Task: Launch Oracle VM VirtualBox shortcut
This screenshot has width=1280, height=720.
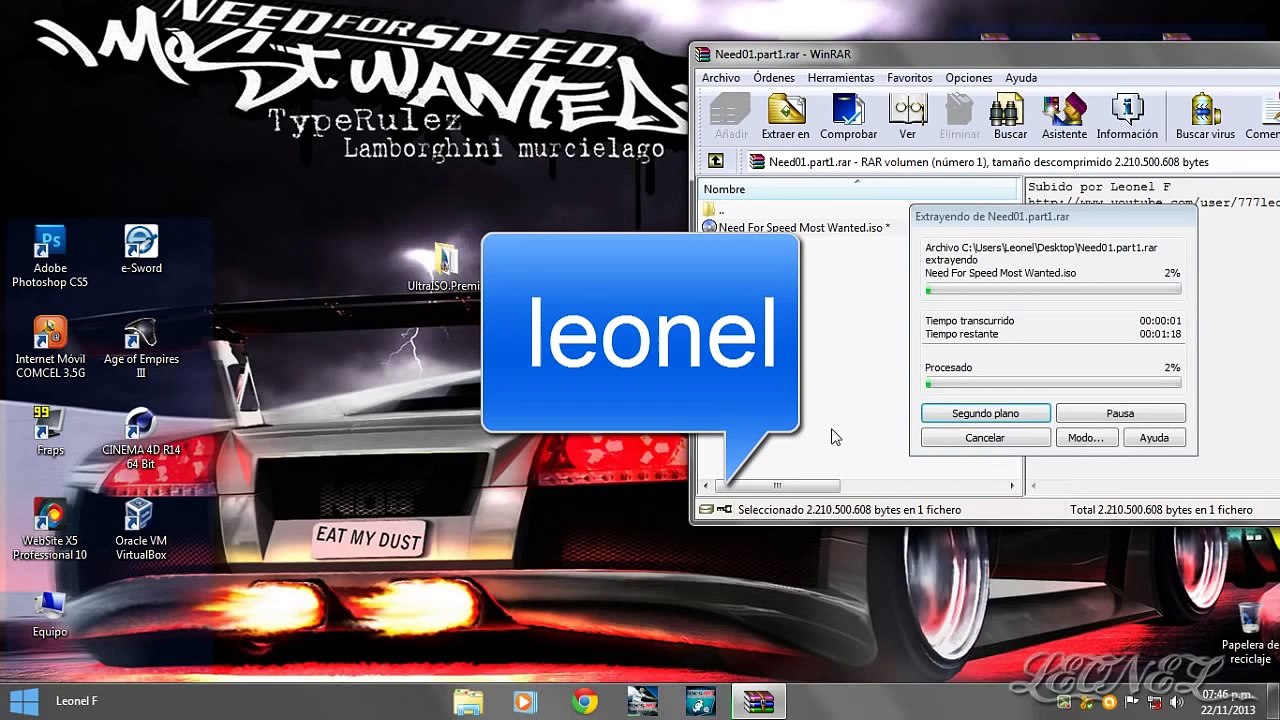Action: point(141,530)
